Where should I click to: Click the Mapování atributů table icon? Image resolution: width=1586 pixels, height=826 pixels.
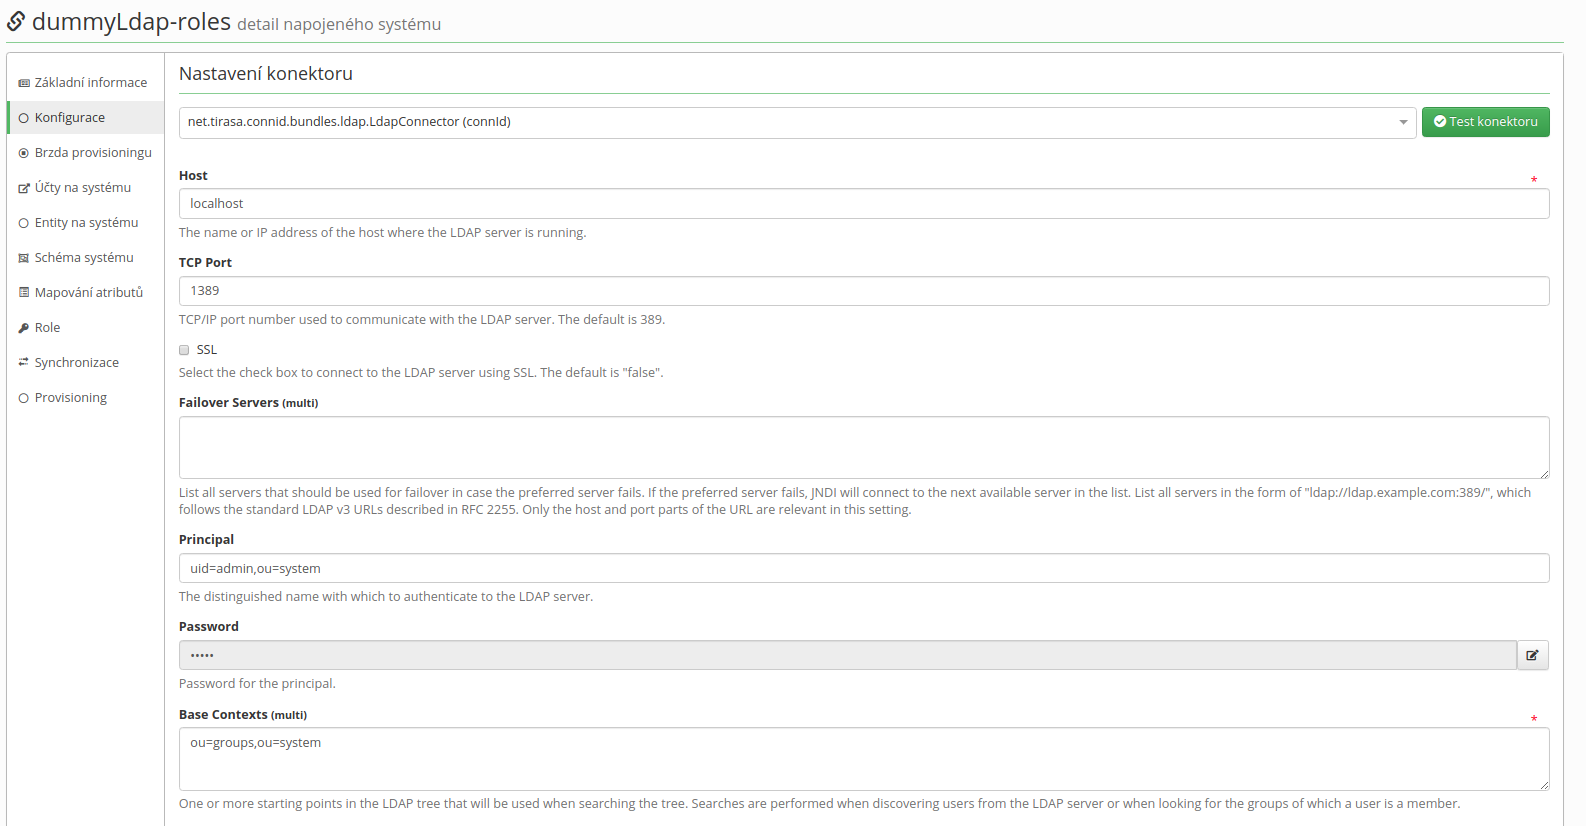pos(24,293)
